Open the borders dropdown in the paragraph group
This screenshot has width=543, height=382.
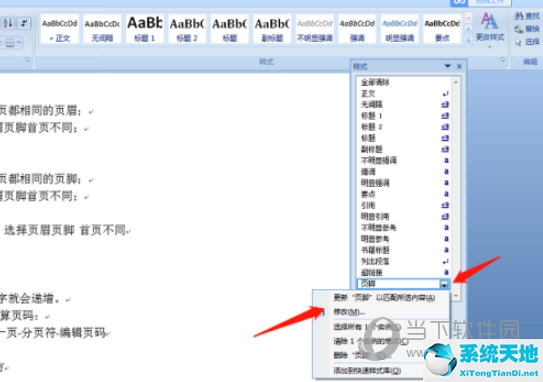[x=13, y=43]
